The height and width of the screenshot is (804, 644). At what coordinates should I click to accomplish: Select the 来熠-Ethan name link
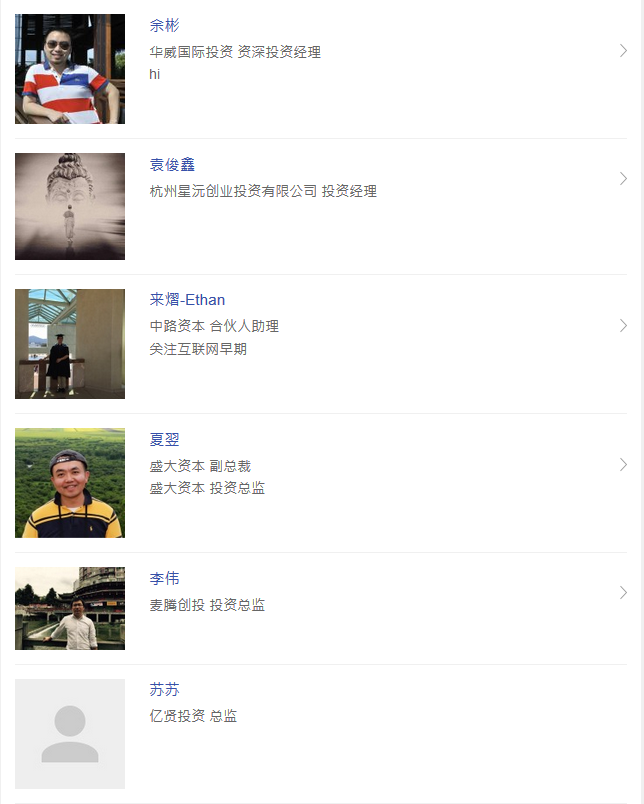[187, 300]
